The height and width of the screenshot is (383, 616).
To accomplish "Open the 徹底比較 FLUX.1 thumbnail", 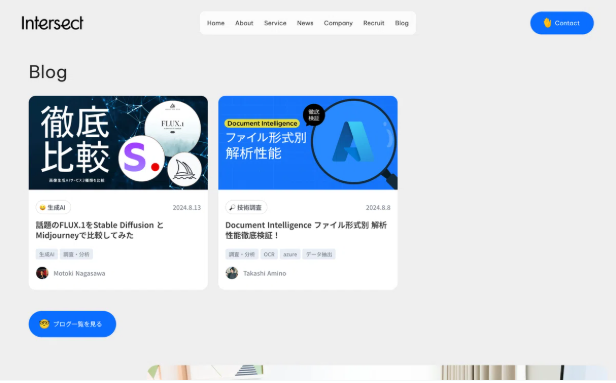I will (x=118, y=143).
